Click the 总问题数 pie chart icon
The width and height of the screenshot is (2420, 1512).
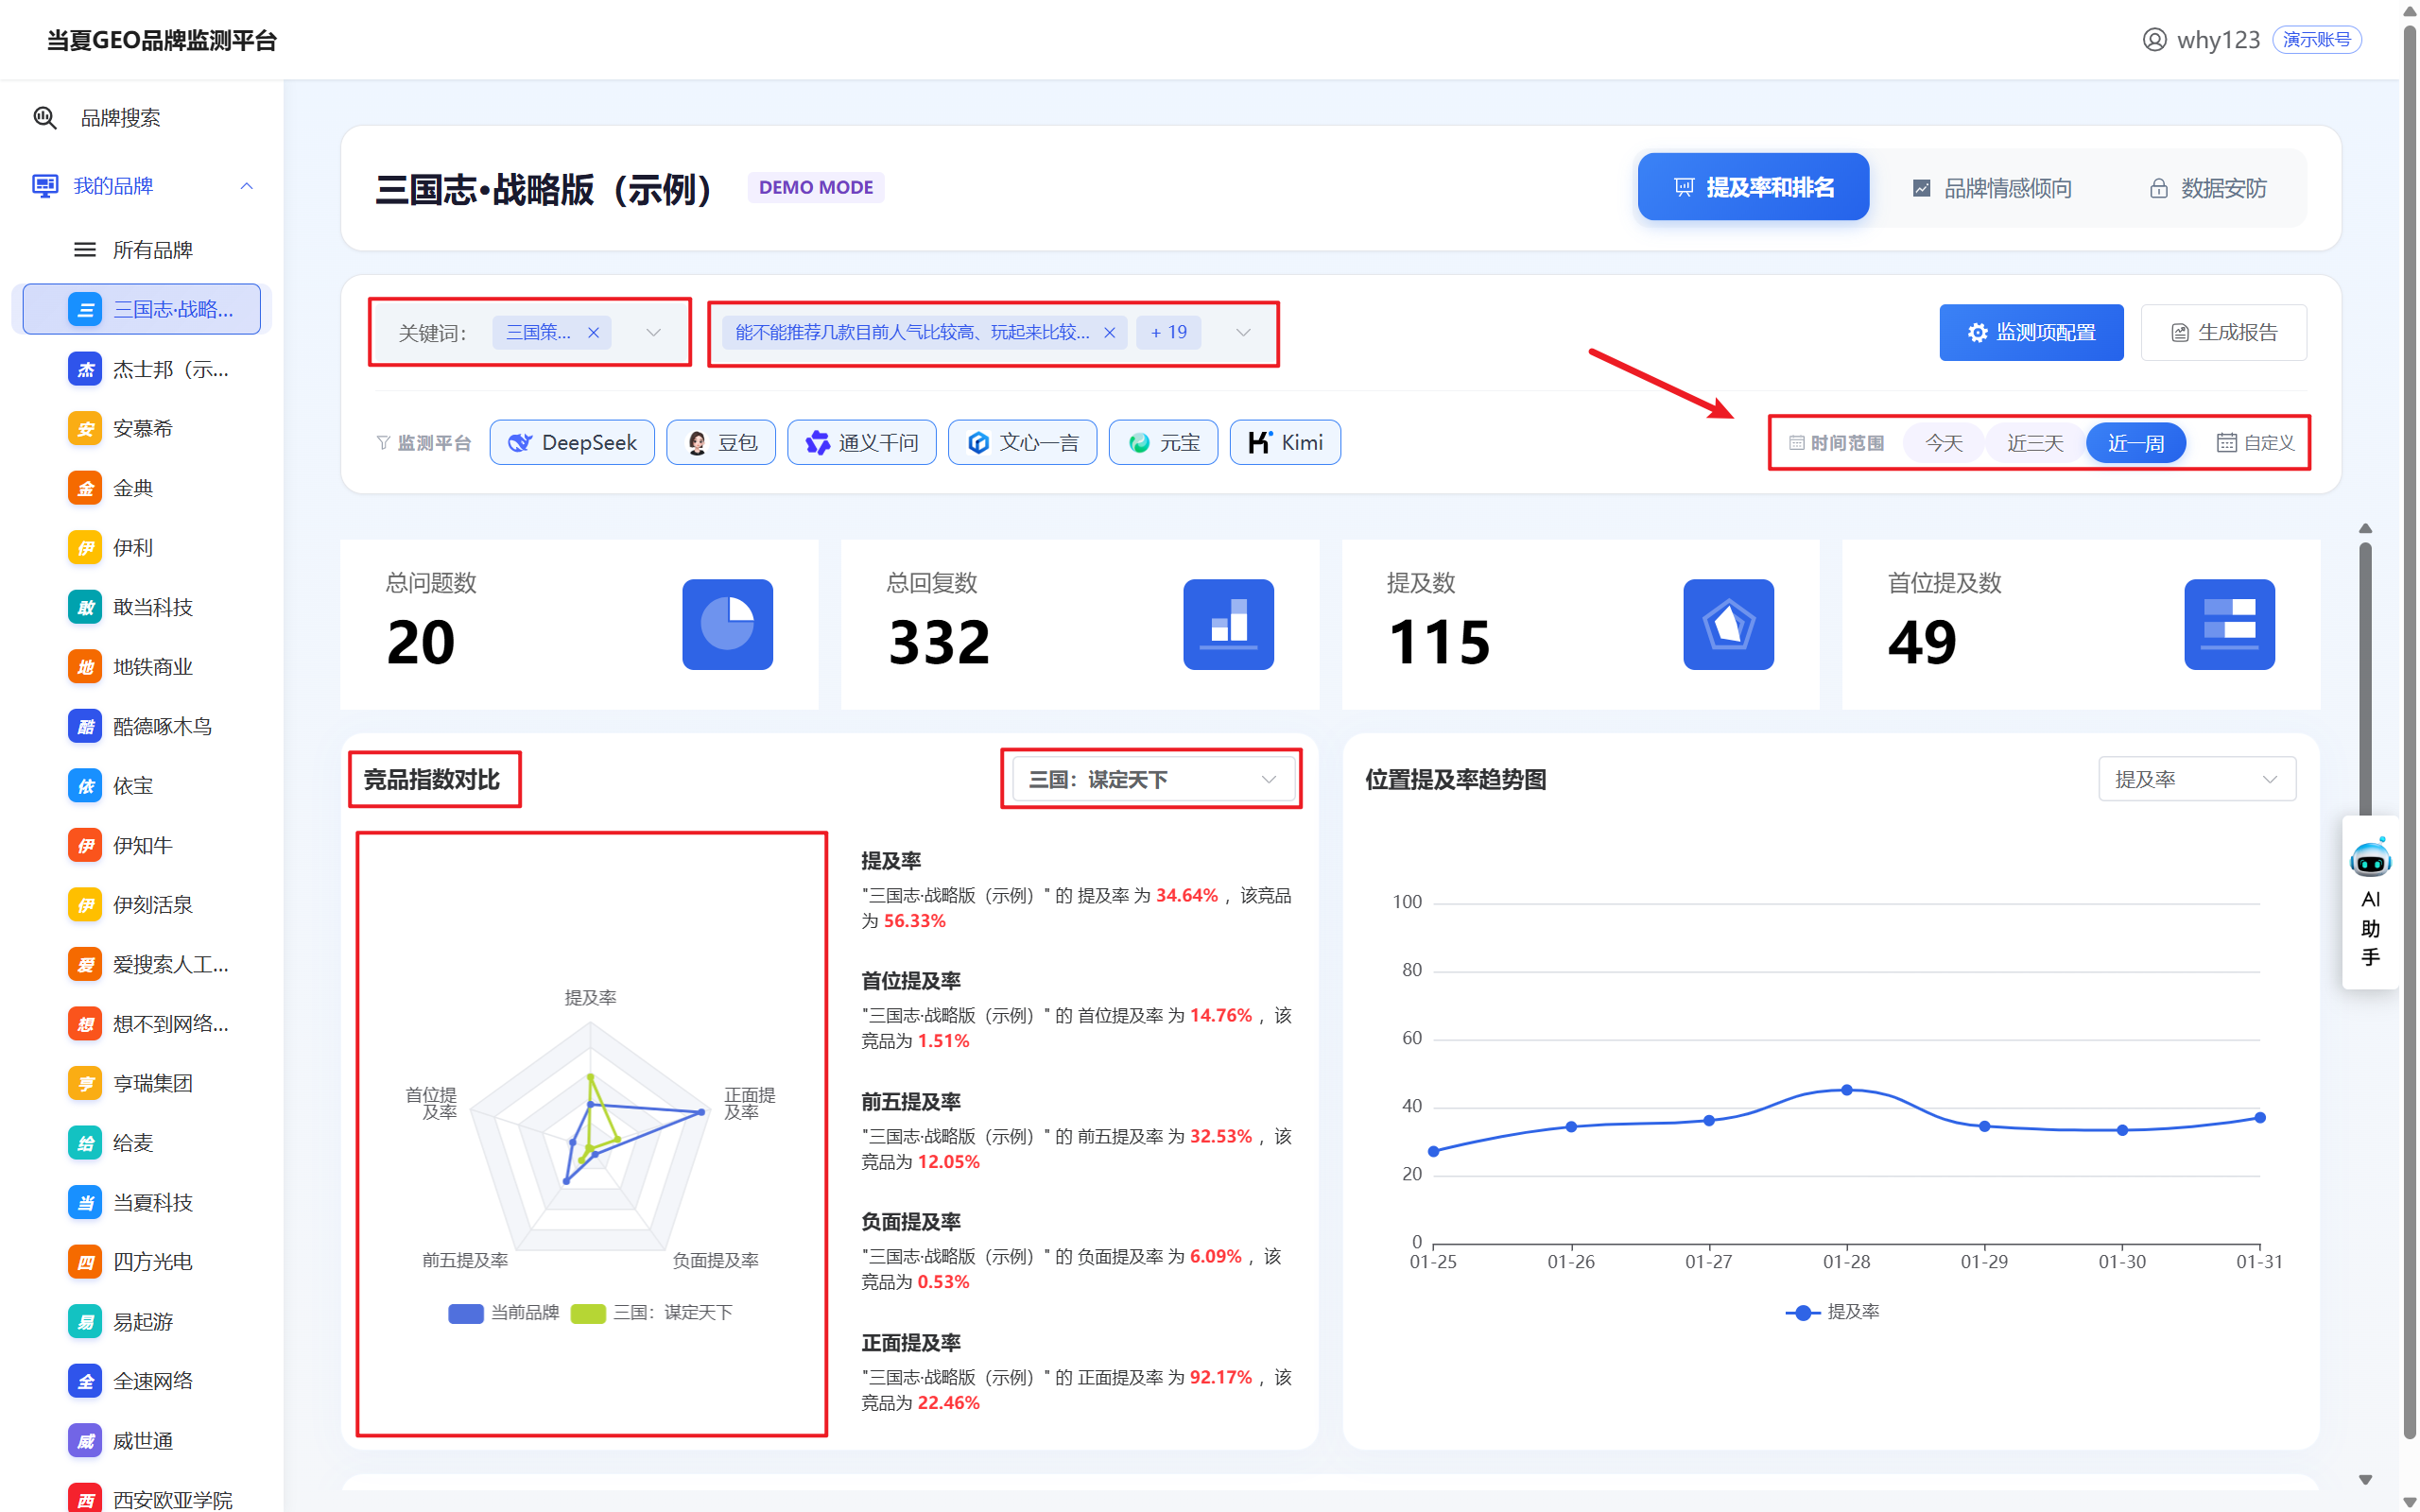click(727, 624)
